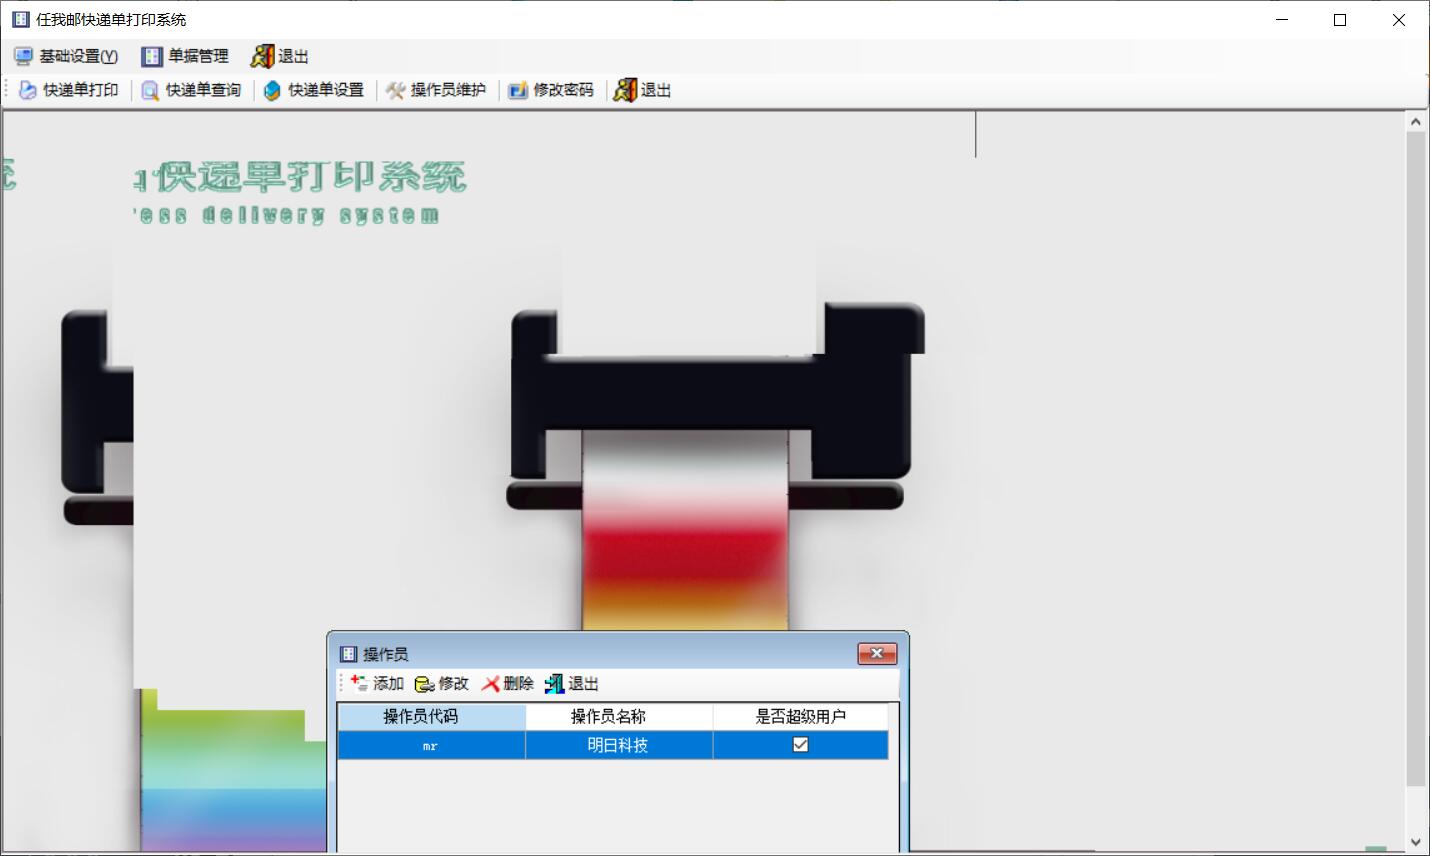Click the main window scroll down arrow

(x=1415, y=843)
